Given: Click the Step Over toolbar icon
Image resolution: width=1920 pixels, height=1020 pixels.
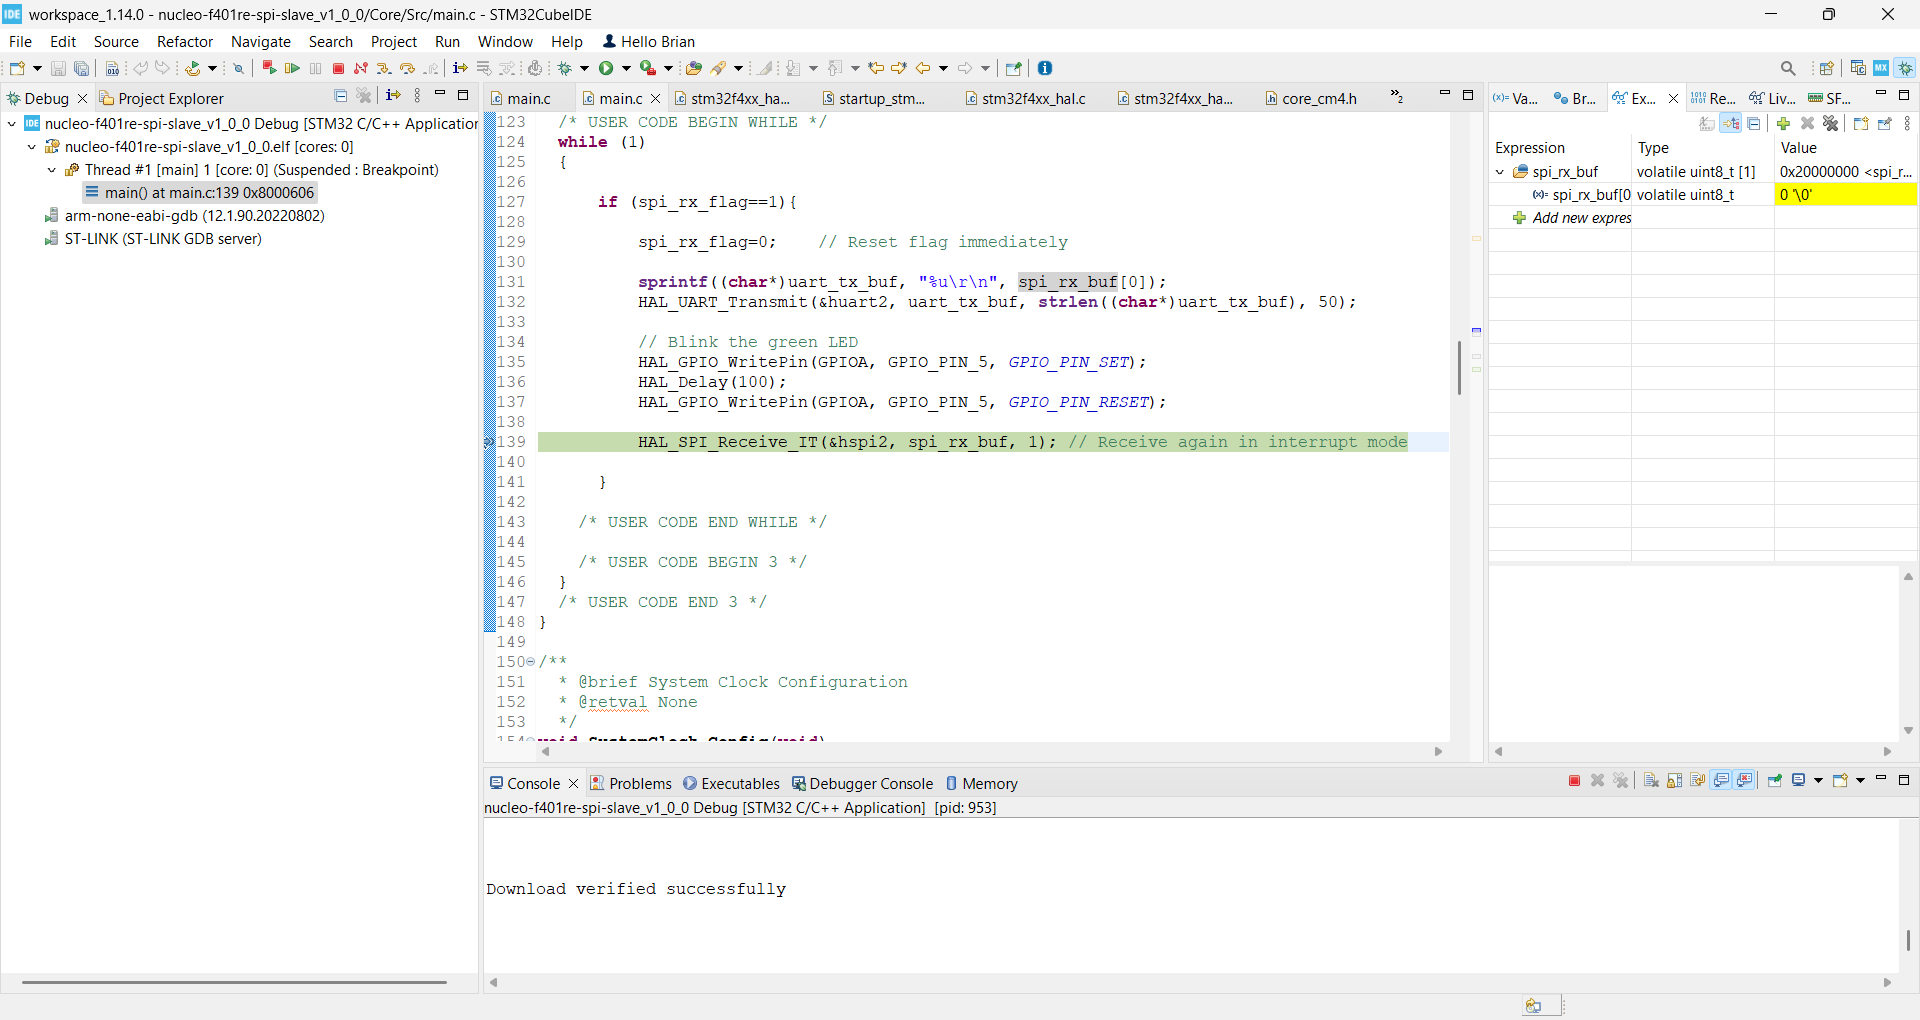Looking at the screenshot, I should tap(409, 68).
